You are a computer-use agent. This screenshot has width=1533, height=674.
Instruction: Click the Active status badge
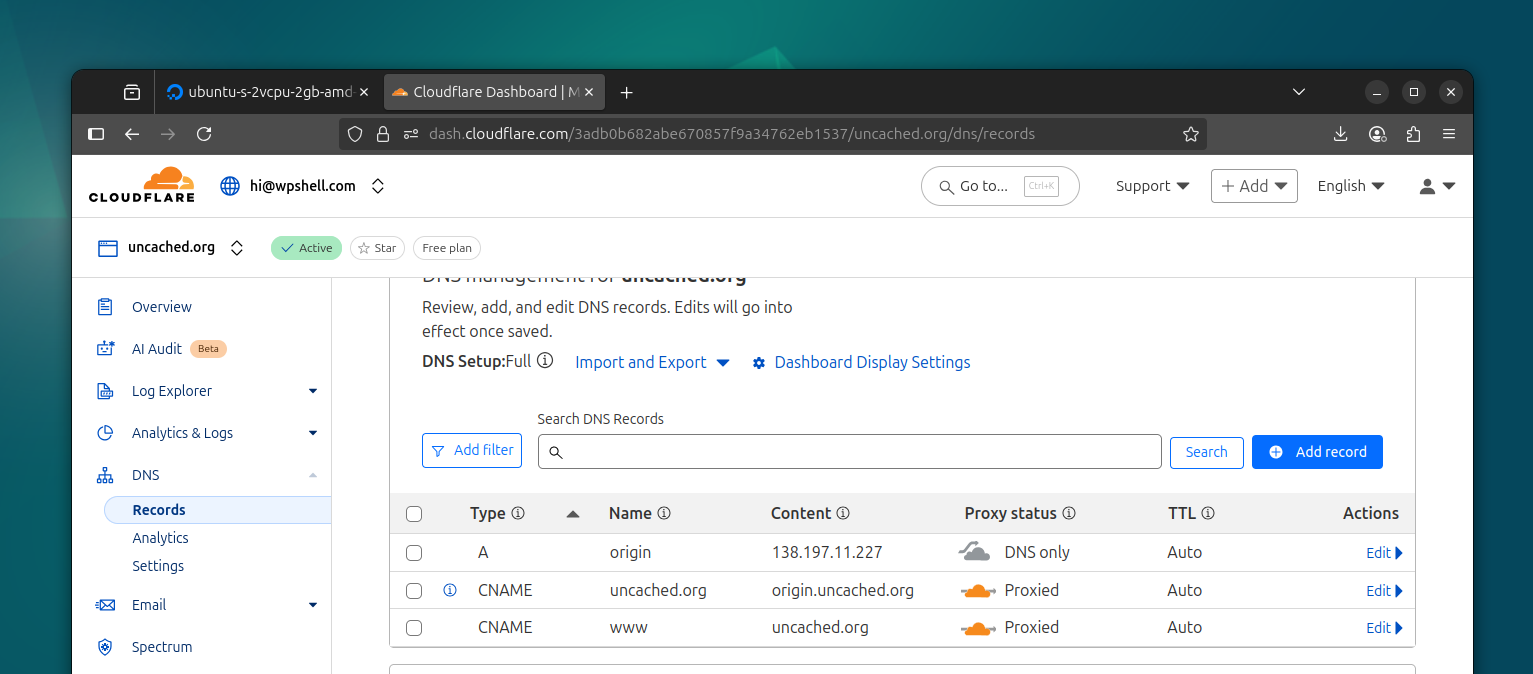[x=306, y=248]
